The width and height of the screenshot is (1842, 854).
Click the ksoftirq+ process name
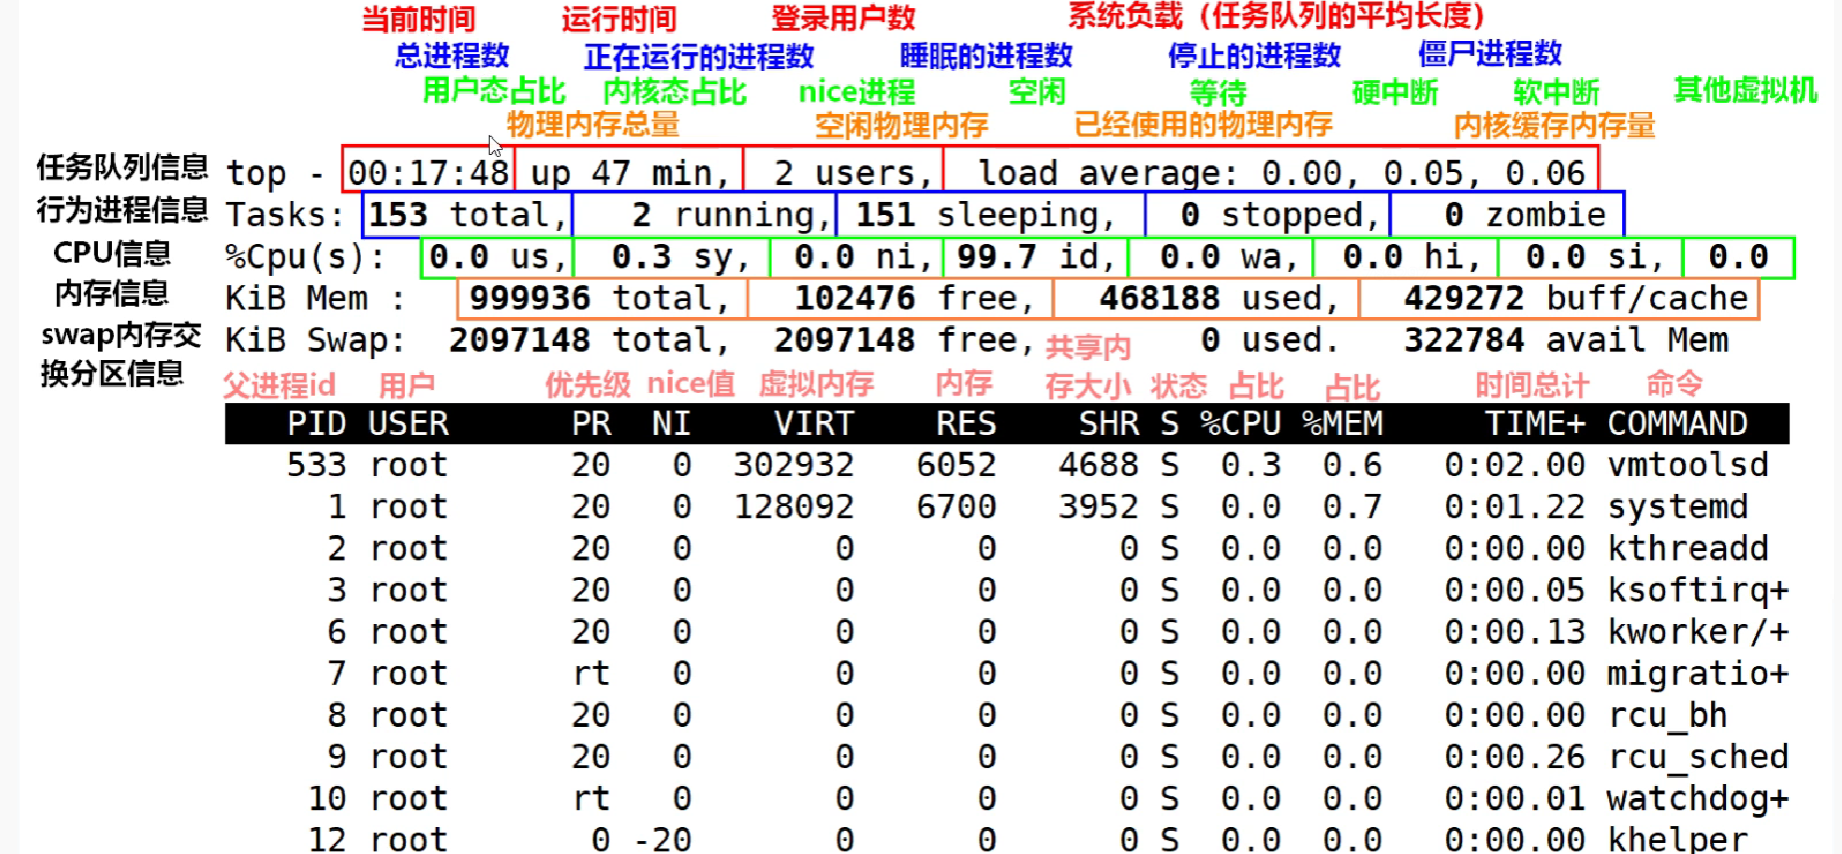1698,591
